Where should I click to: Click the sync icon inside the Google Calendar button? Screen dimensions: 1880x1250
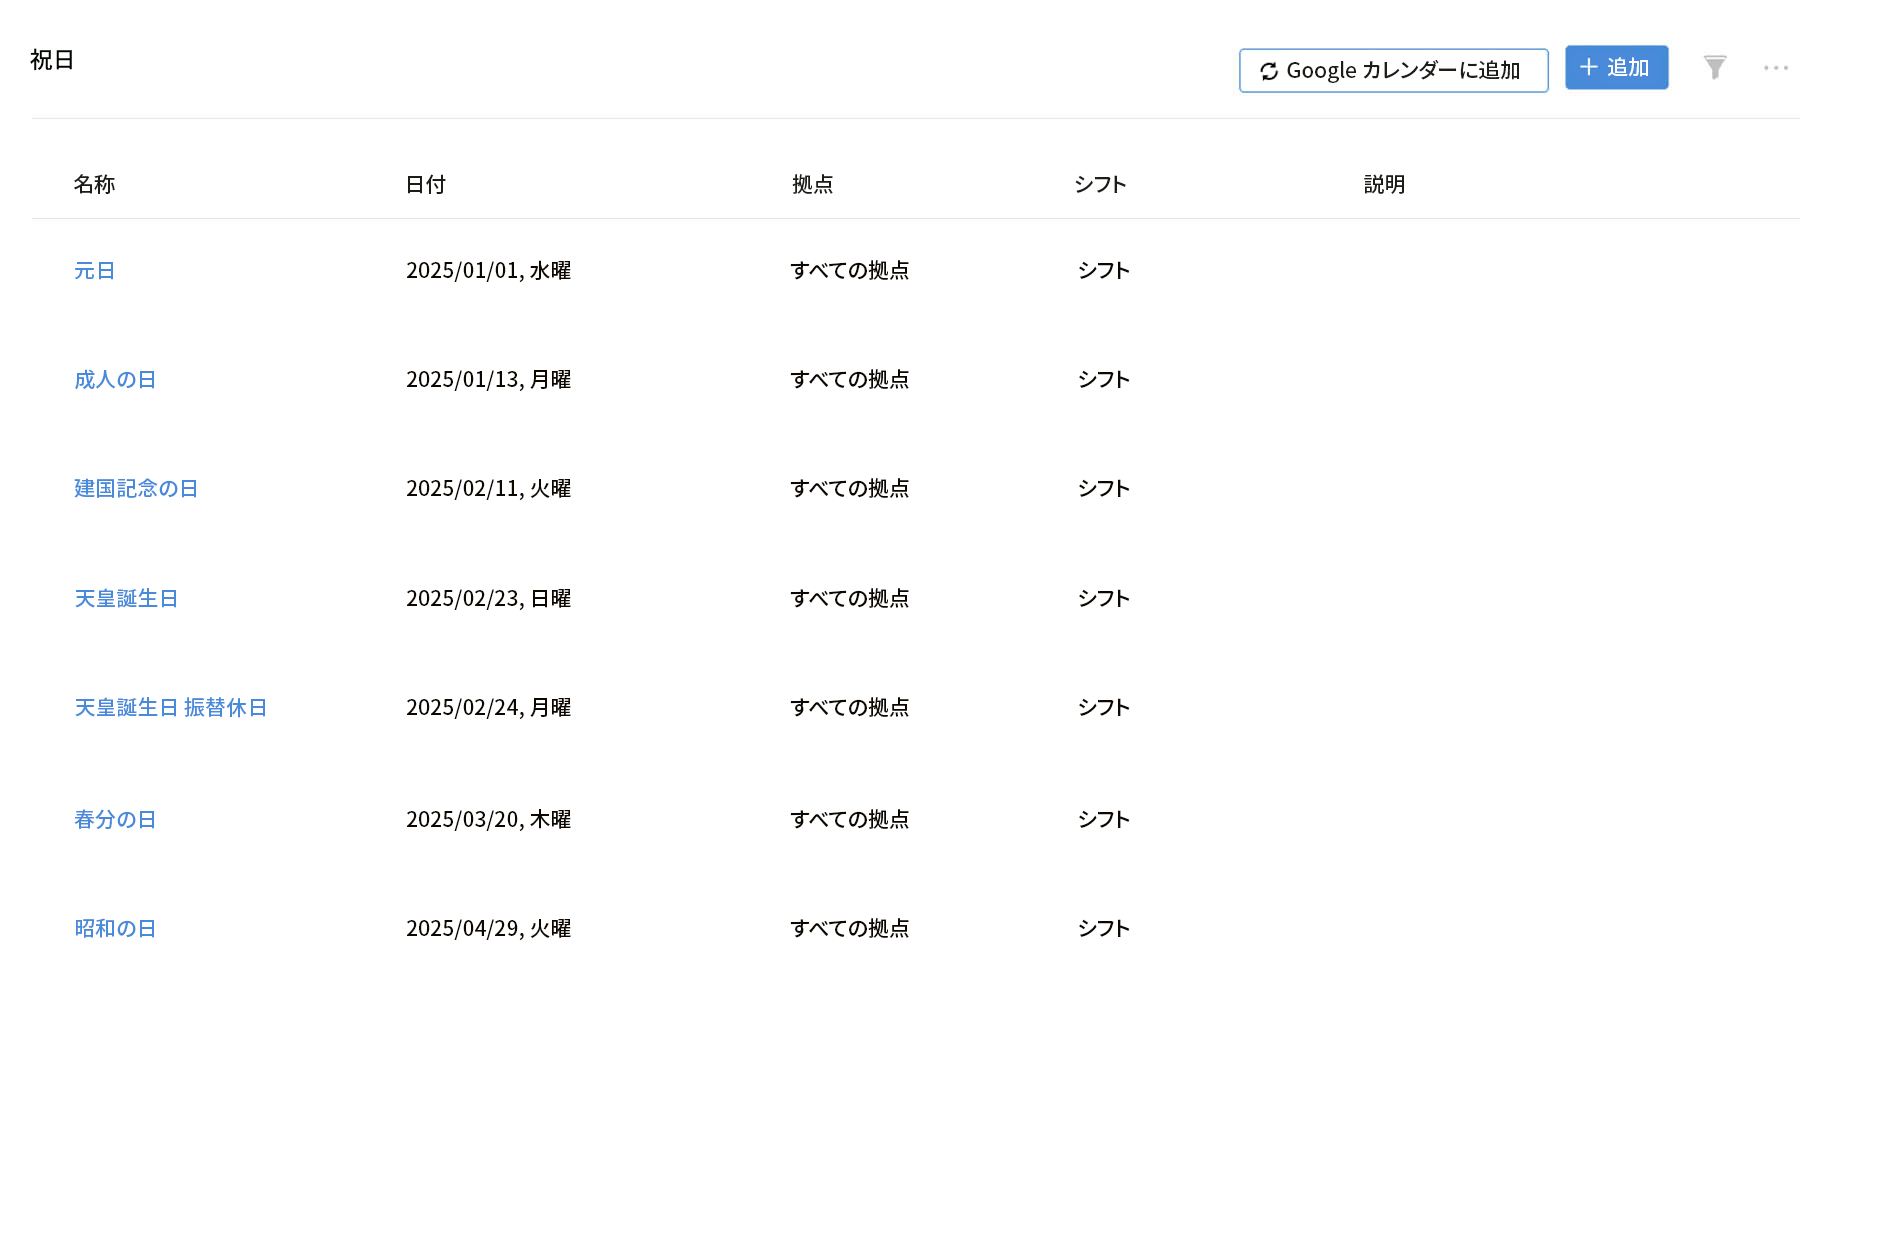pyautogui.click(x=1268, y=70)
